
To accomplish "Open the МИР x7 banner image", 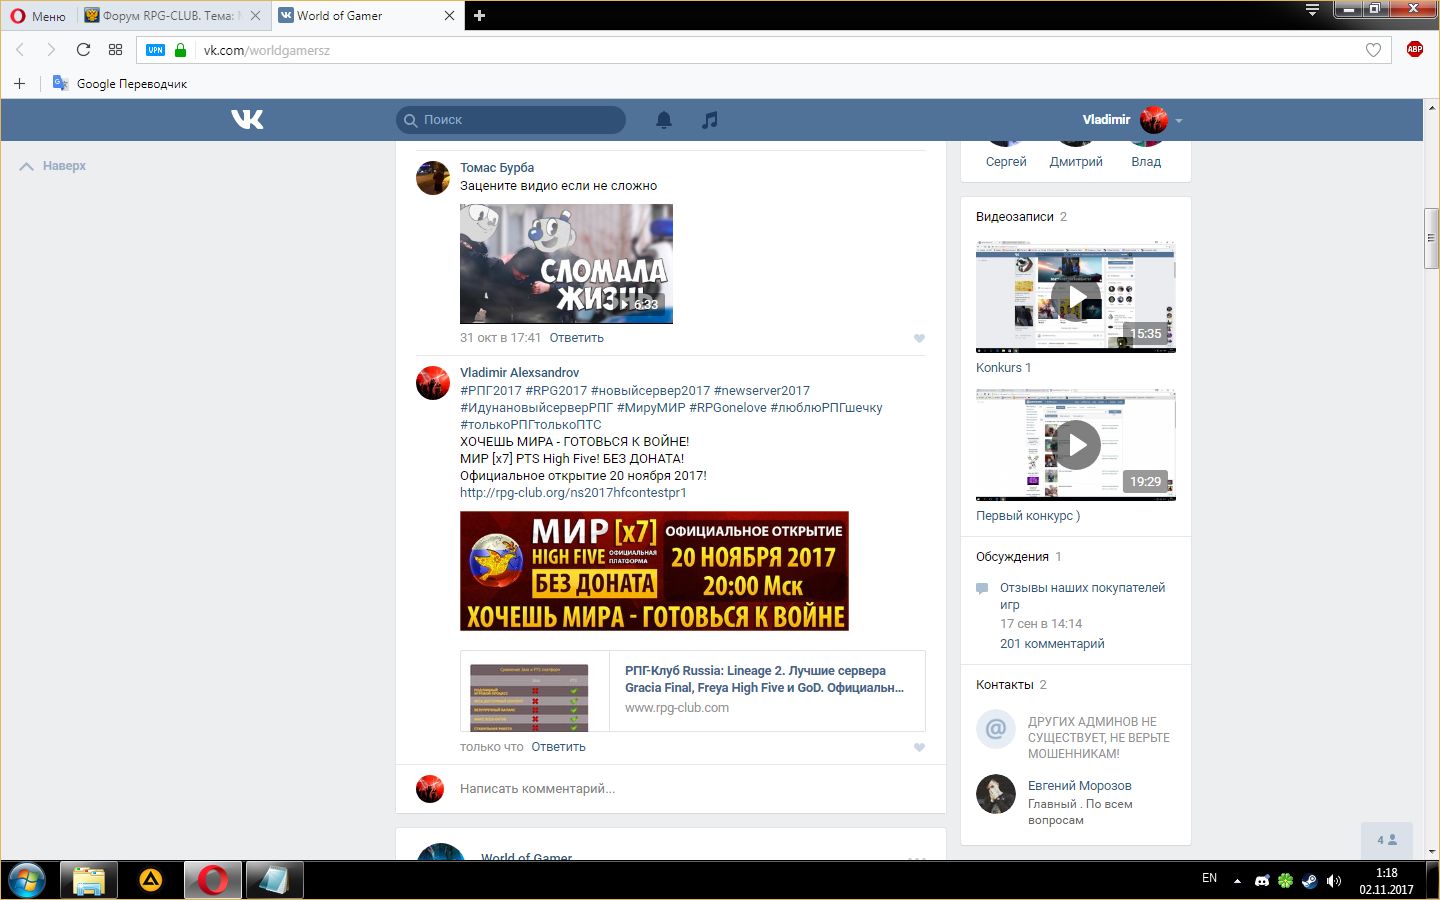I will coord(654,571).
